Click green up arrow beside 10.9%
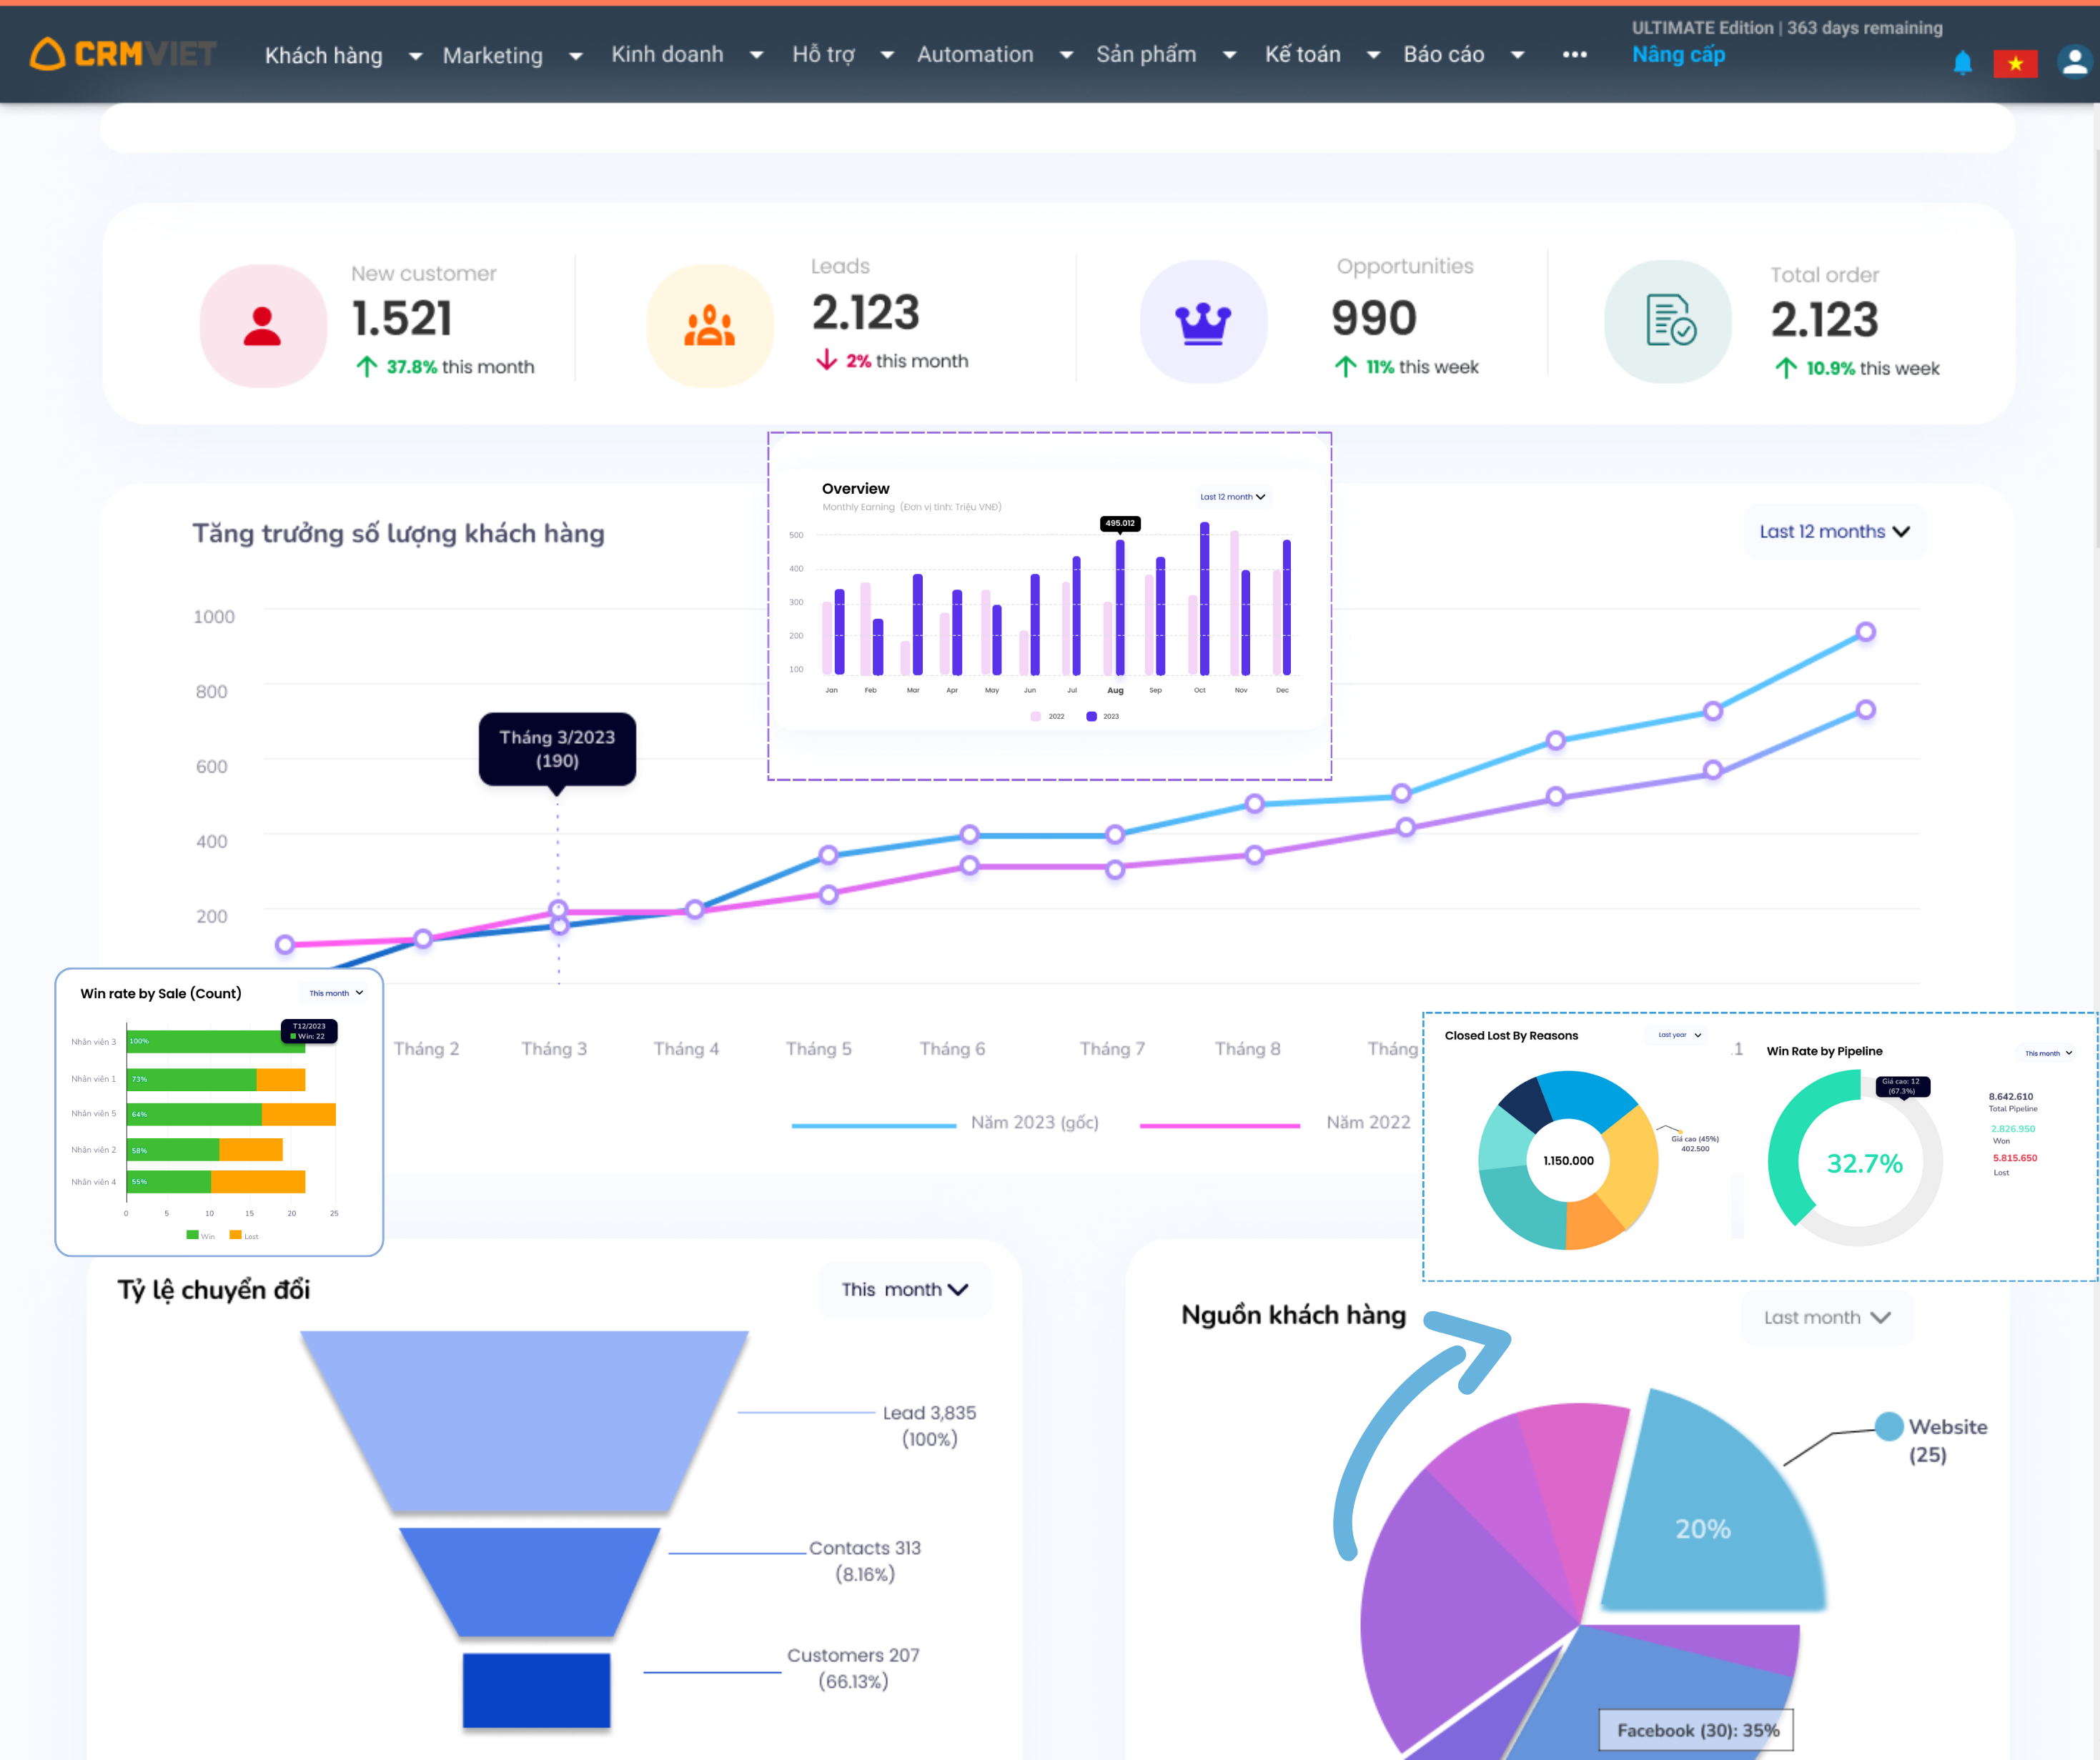Viewport: 2100px width, 1760px height. (1786, 368)
